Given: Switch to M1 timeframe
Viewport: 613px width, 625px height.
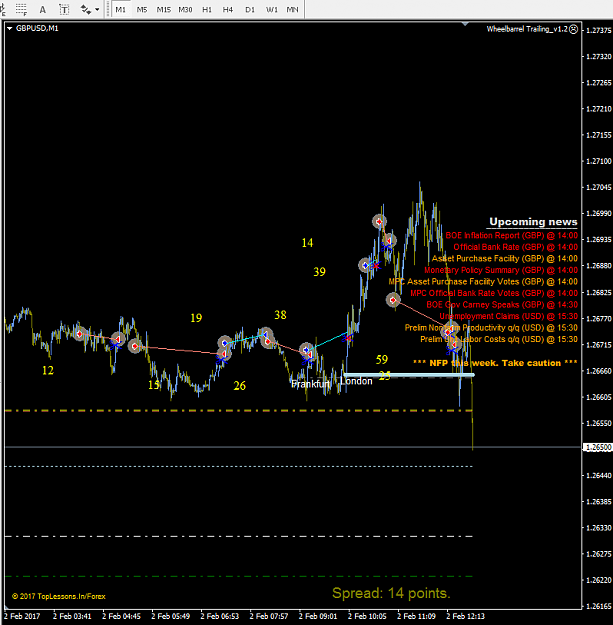Looking at the screenshot, I should coord(120,10).
